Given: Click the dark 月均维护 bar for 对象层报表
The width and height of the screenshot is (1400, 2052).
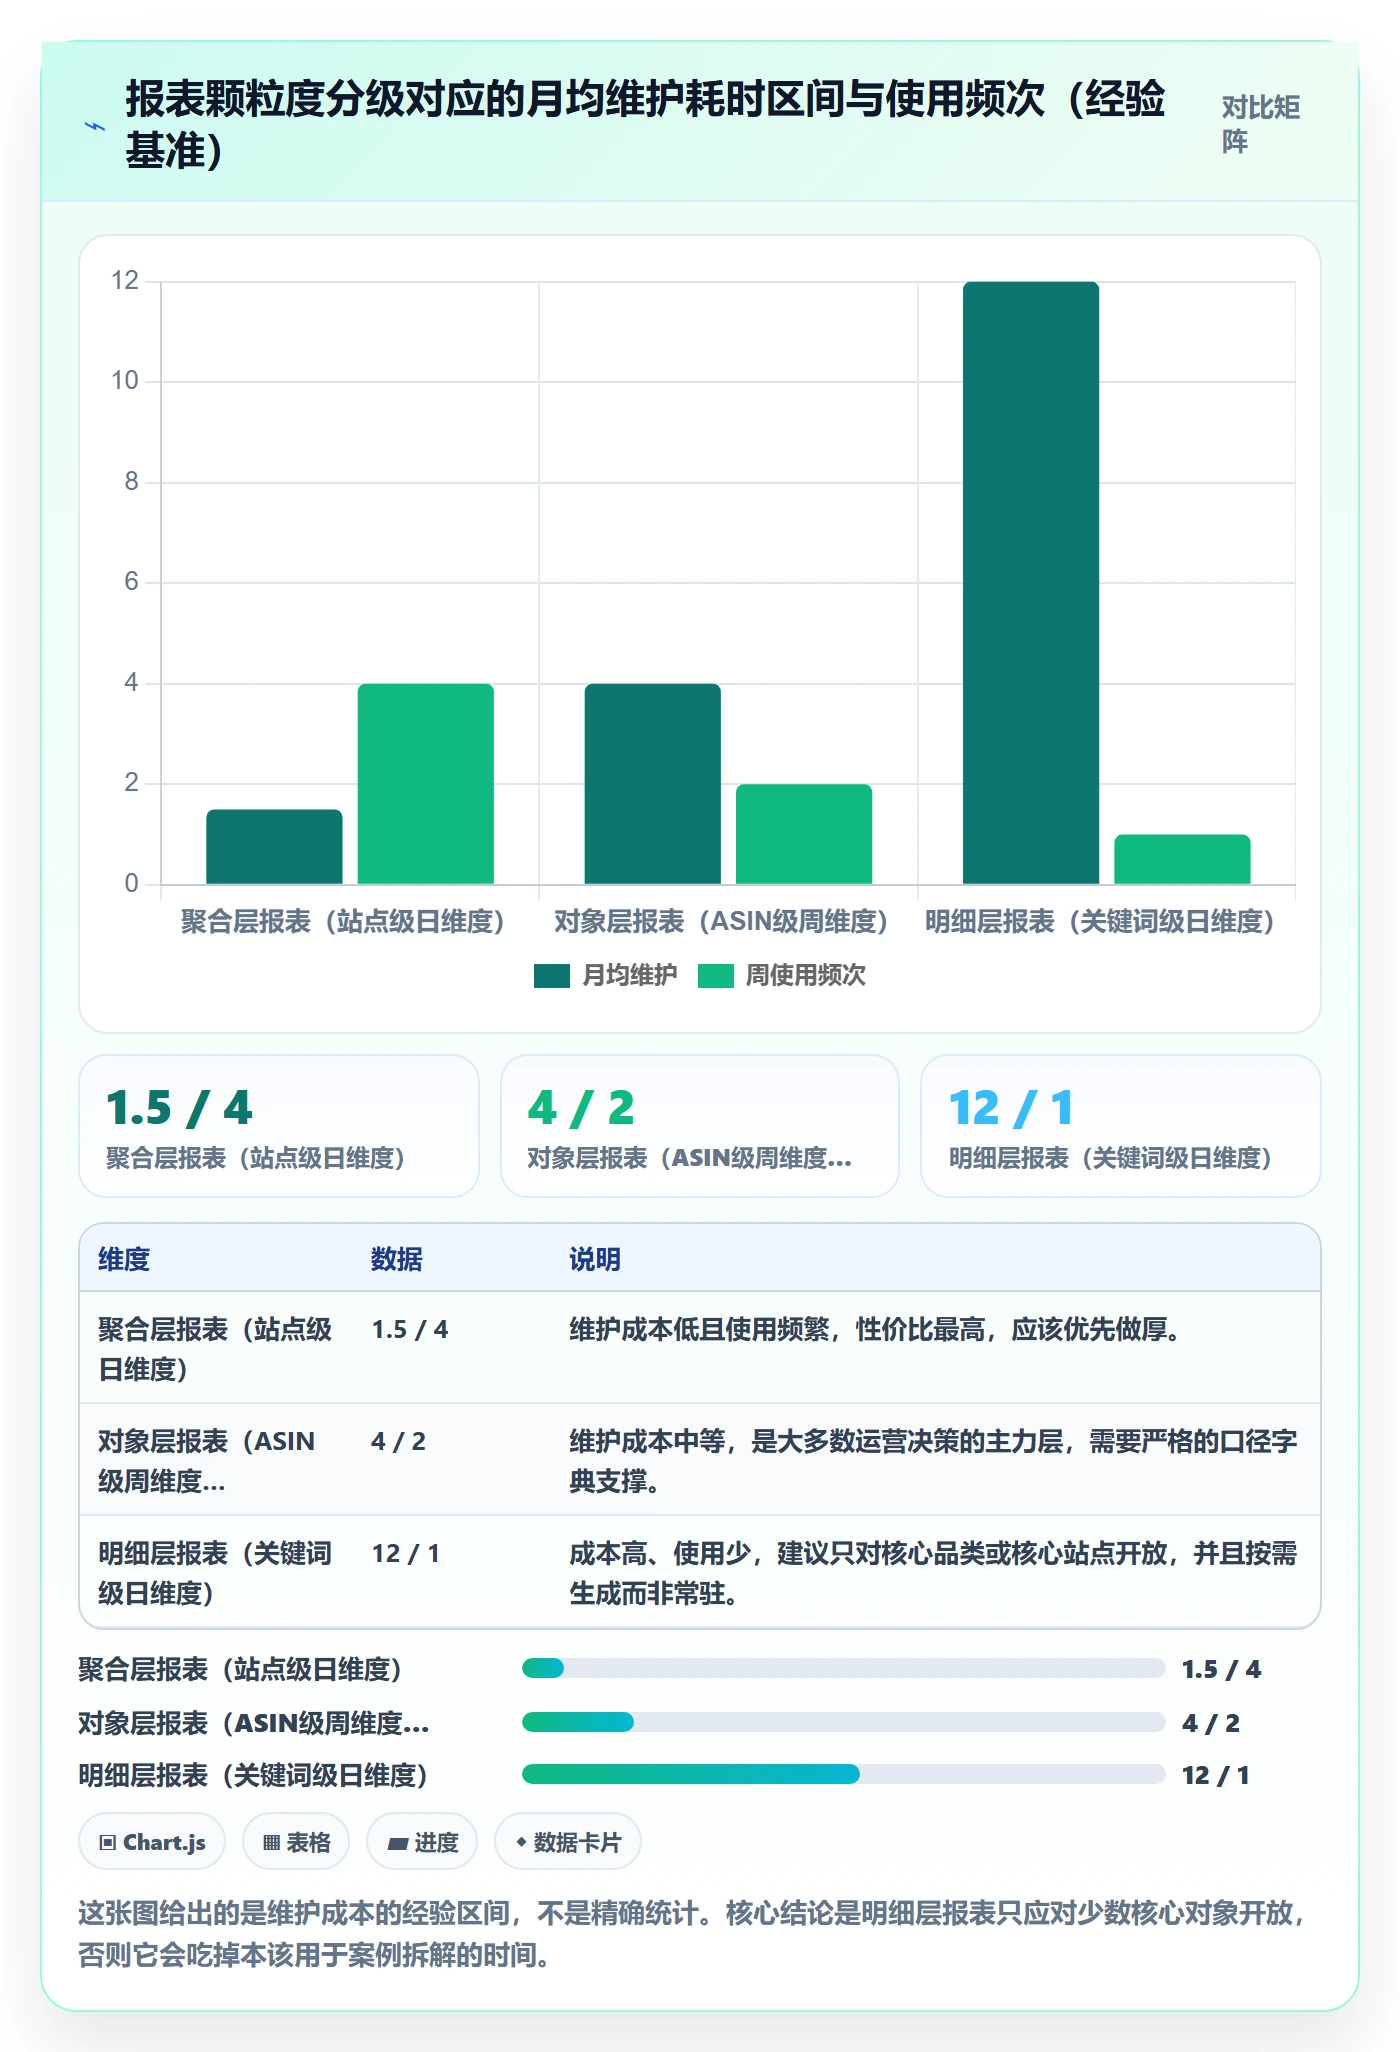Looking at the screenshot, I should tap(652, 784).
